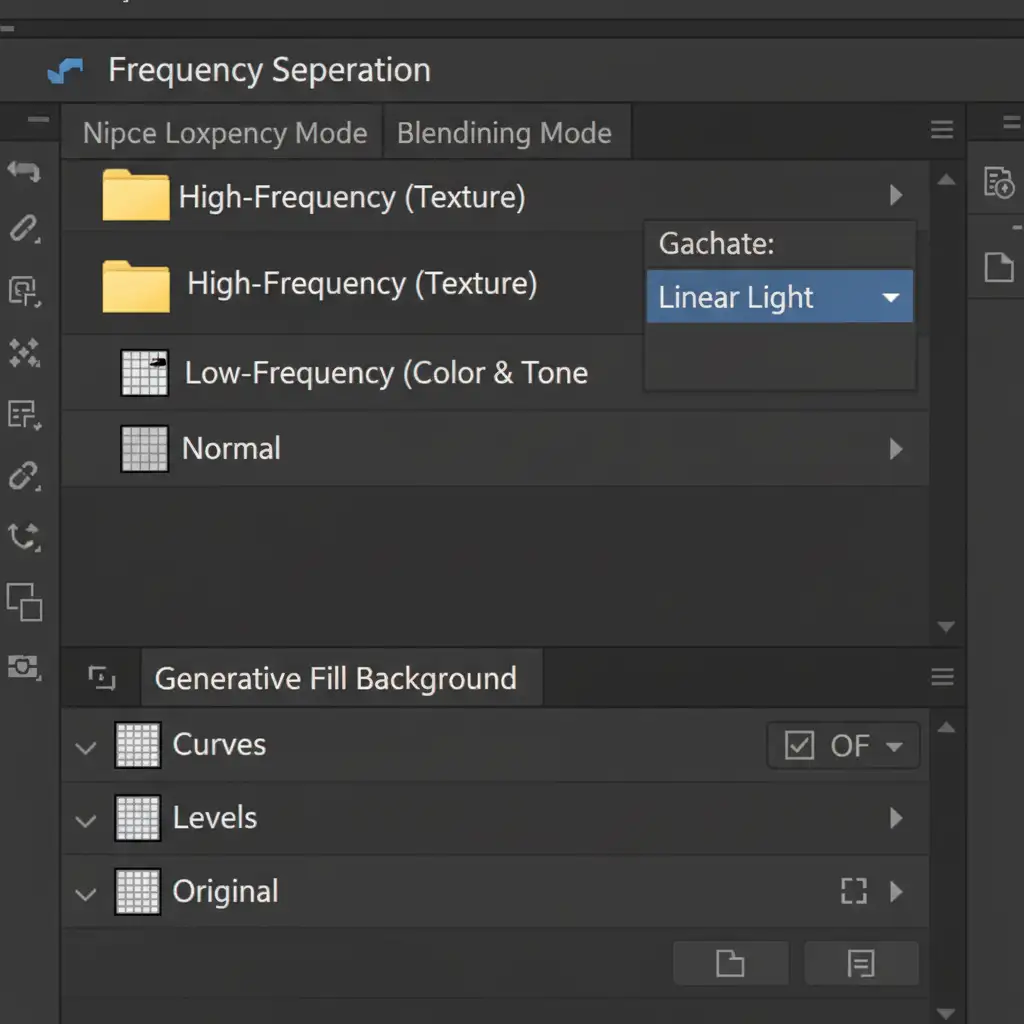Screen dimensions: 1024x1024
Task: Collapse the Levels layer chevron
Action: [x=87, y=820]
